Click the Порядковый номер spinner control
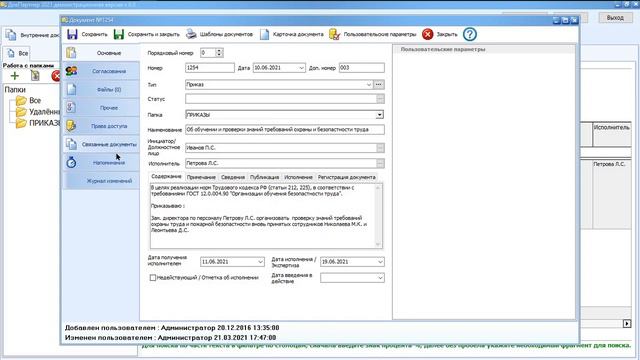Screen dimensions: 640x360 tap(219, 53)
